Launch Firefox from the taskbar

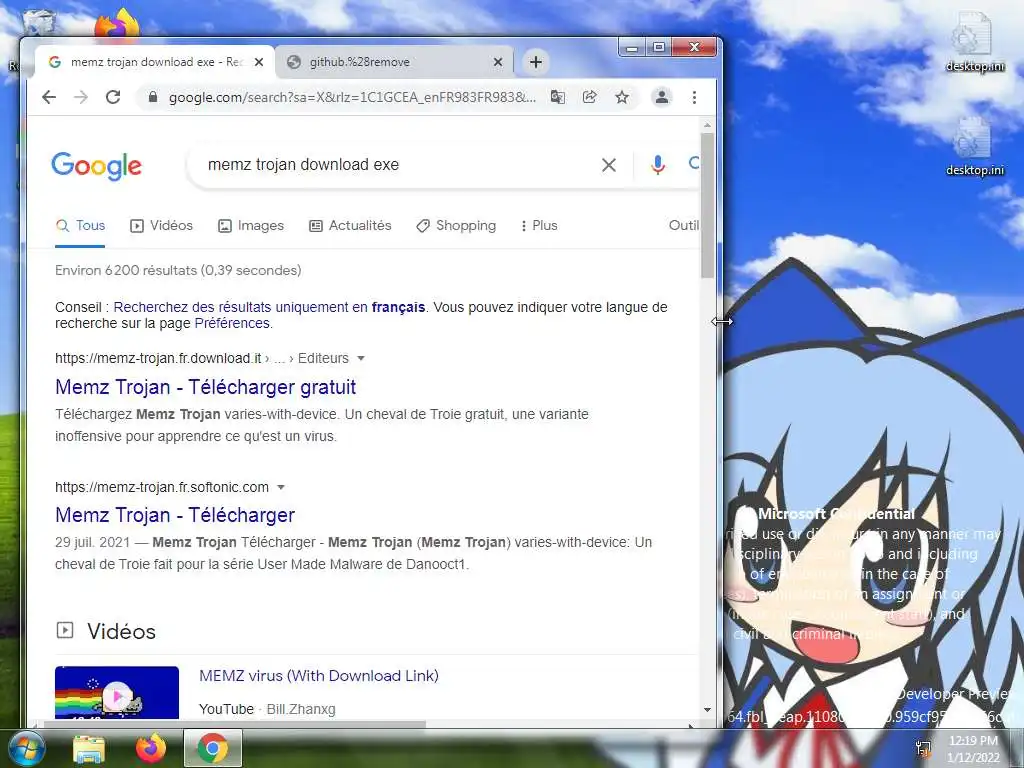pos(151,748)
